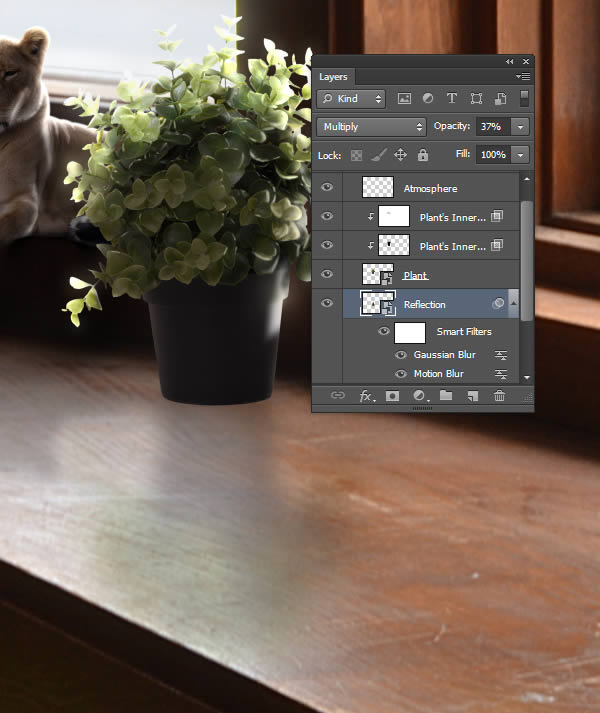The image size is (600, 713).
Task: Click the Opacity 37% value field
Action: click(493, 127)
